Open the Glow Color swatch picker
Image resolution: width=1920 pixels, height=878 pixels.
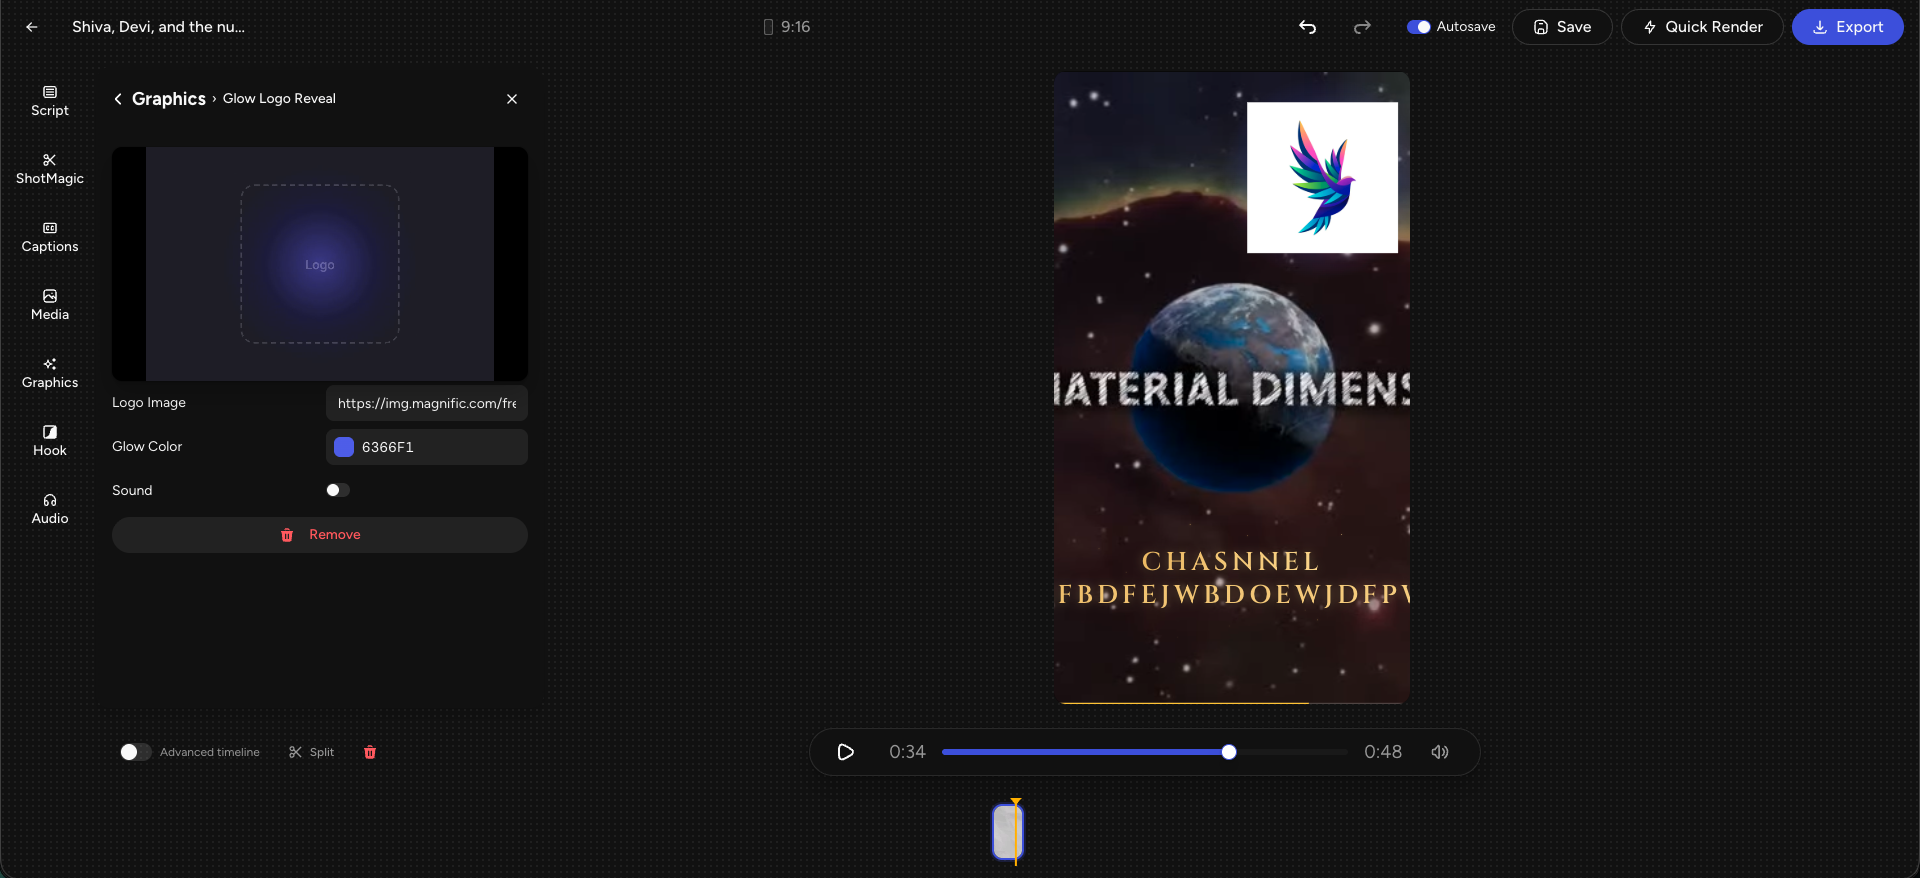pyautogui.click(x=344, y=447)
